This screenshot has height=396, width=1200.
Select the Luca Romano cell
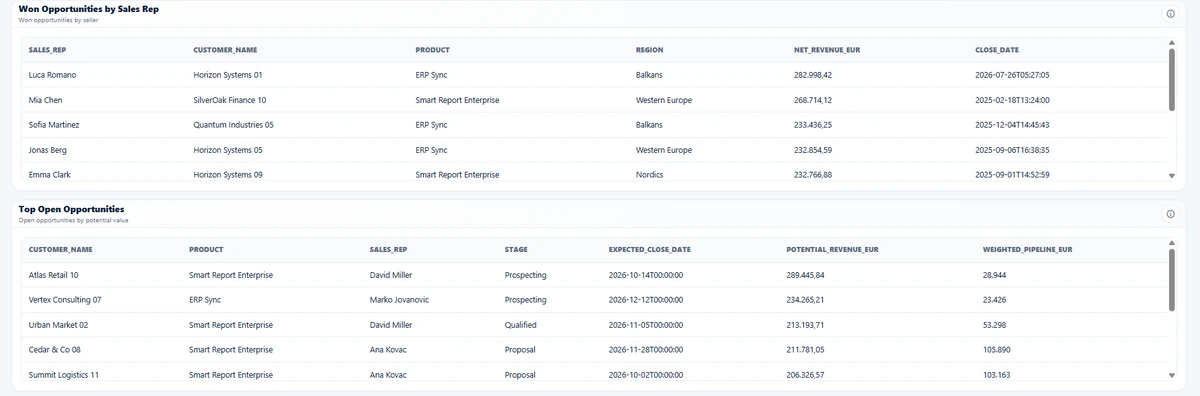(53, 75)
